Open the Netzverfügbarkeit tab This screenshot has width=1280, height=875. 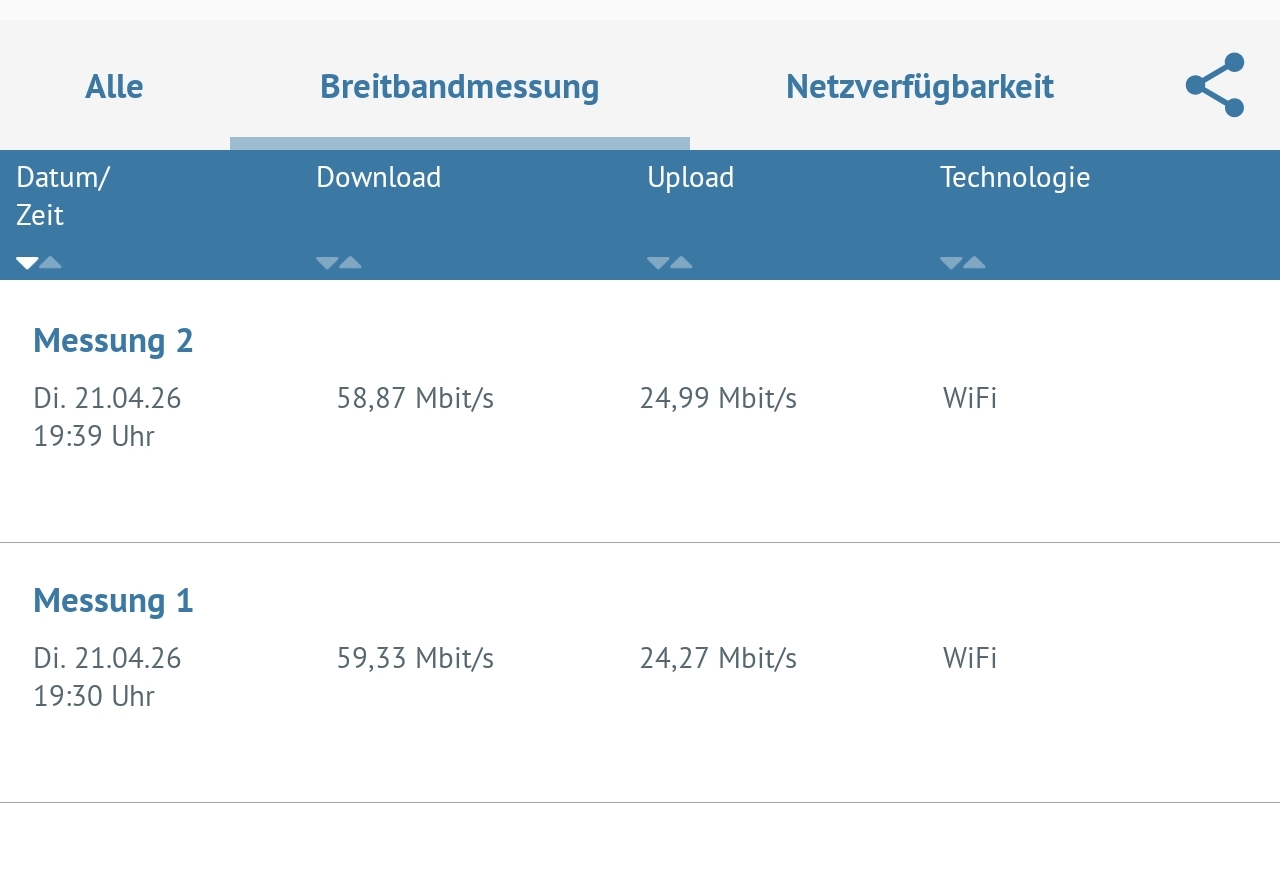pyautogui.click(x=919, y=87)
